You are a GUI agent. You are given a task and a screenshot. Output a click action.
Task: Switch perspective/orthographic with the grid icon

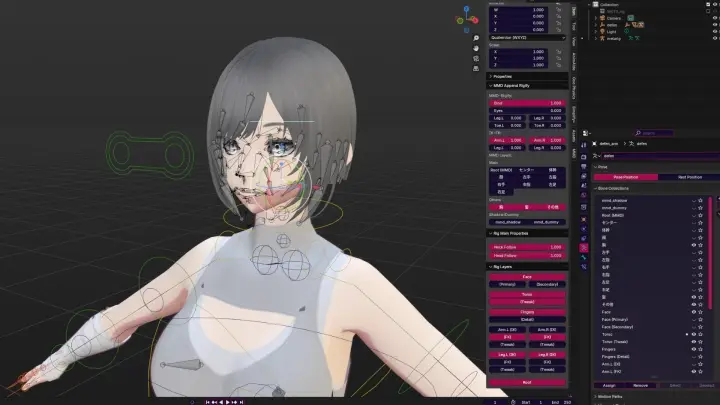(x=476, y=68)
